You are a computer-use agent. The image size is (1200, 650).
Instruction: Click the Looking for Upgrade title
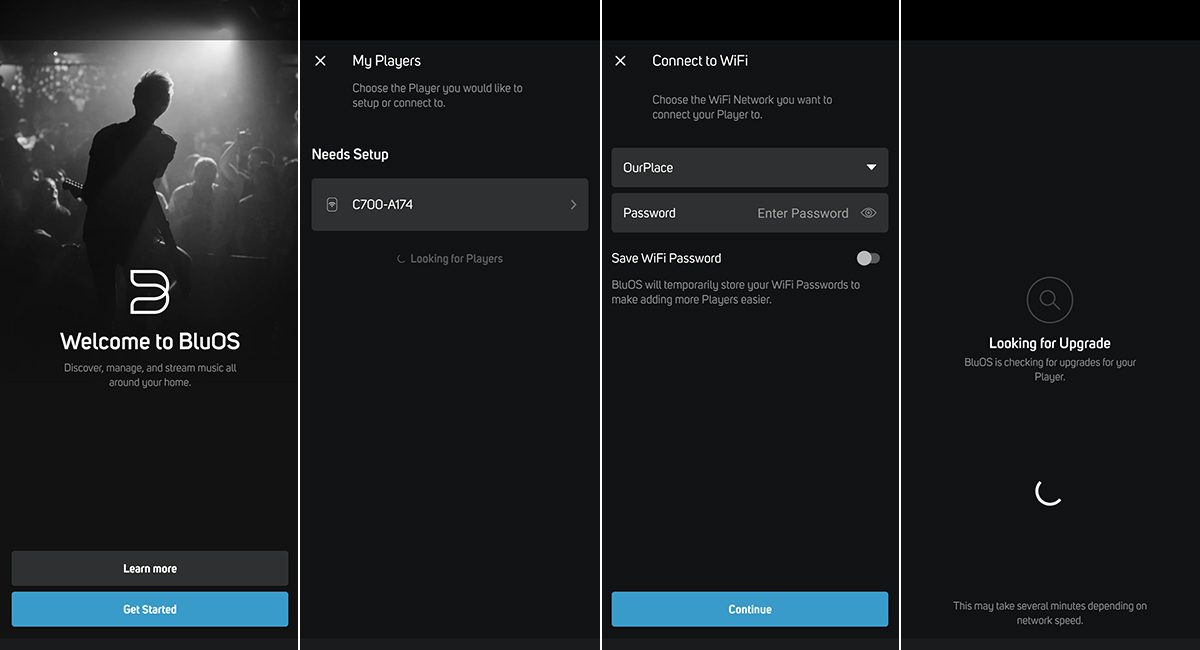[x=1049, y=343]
